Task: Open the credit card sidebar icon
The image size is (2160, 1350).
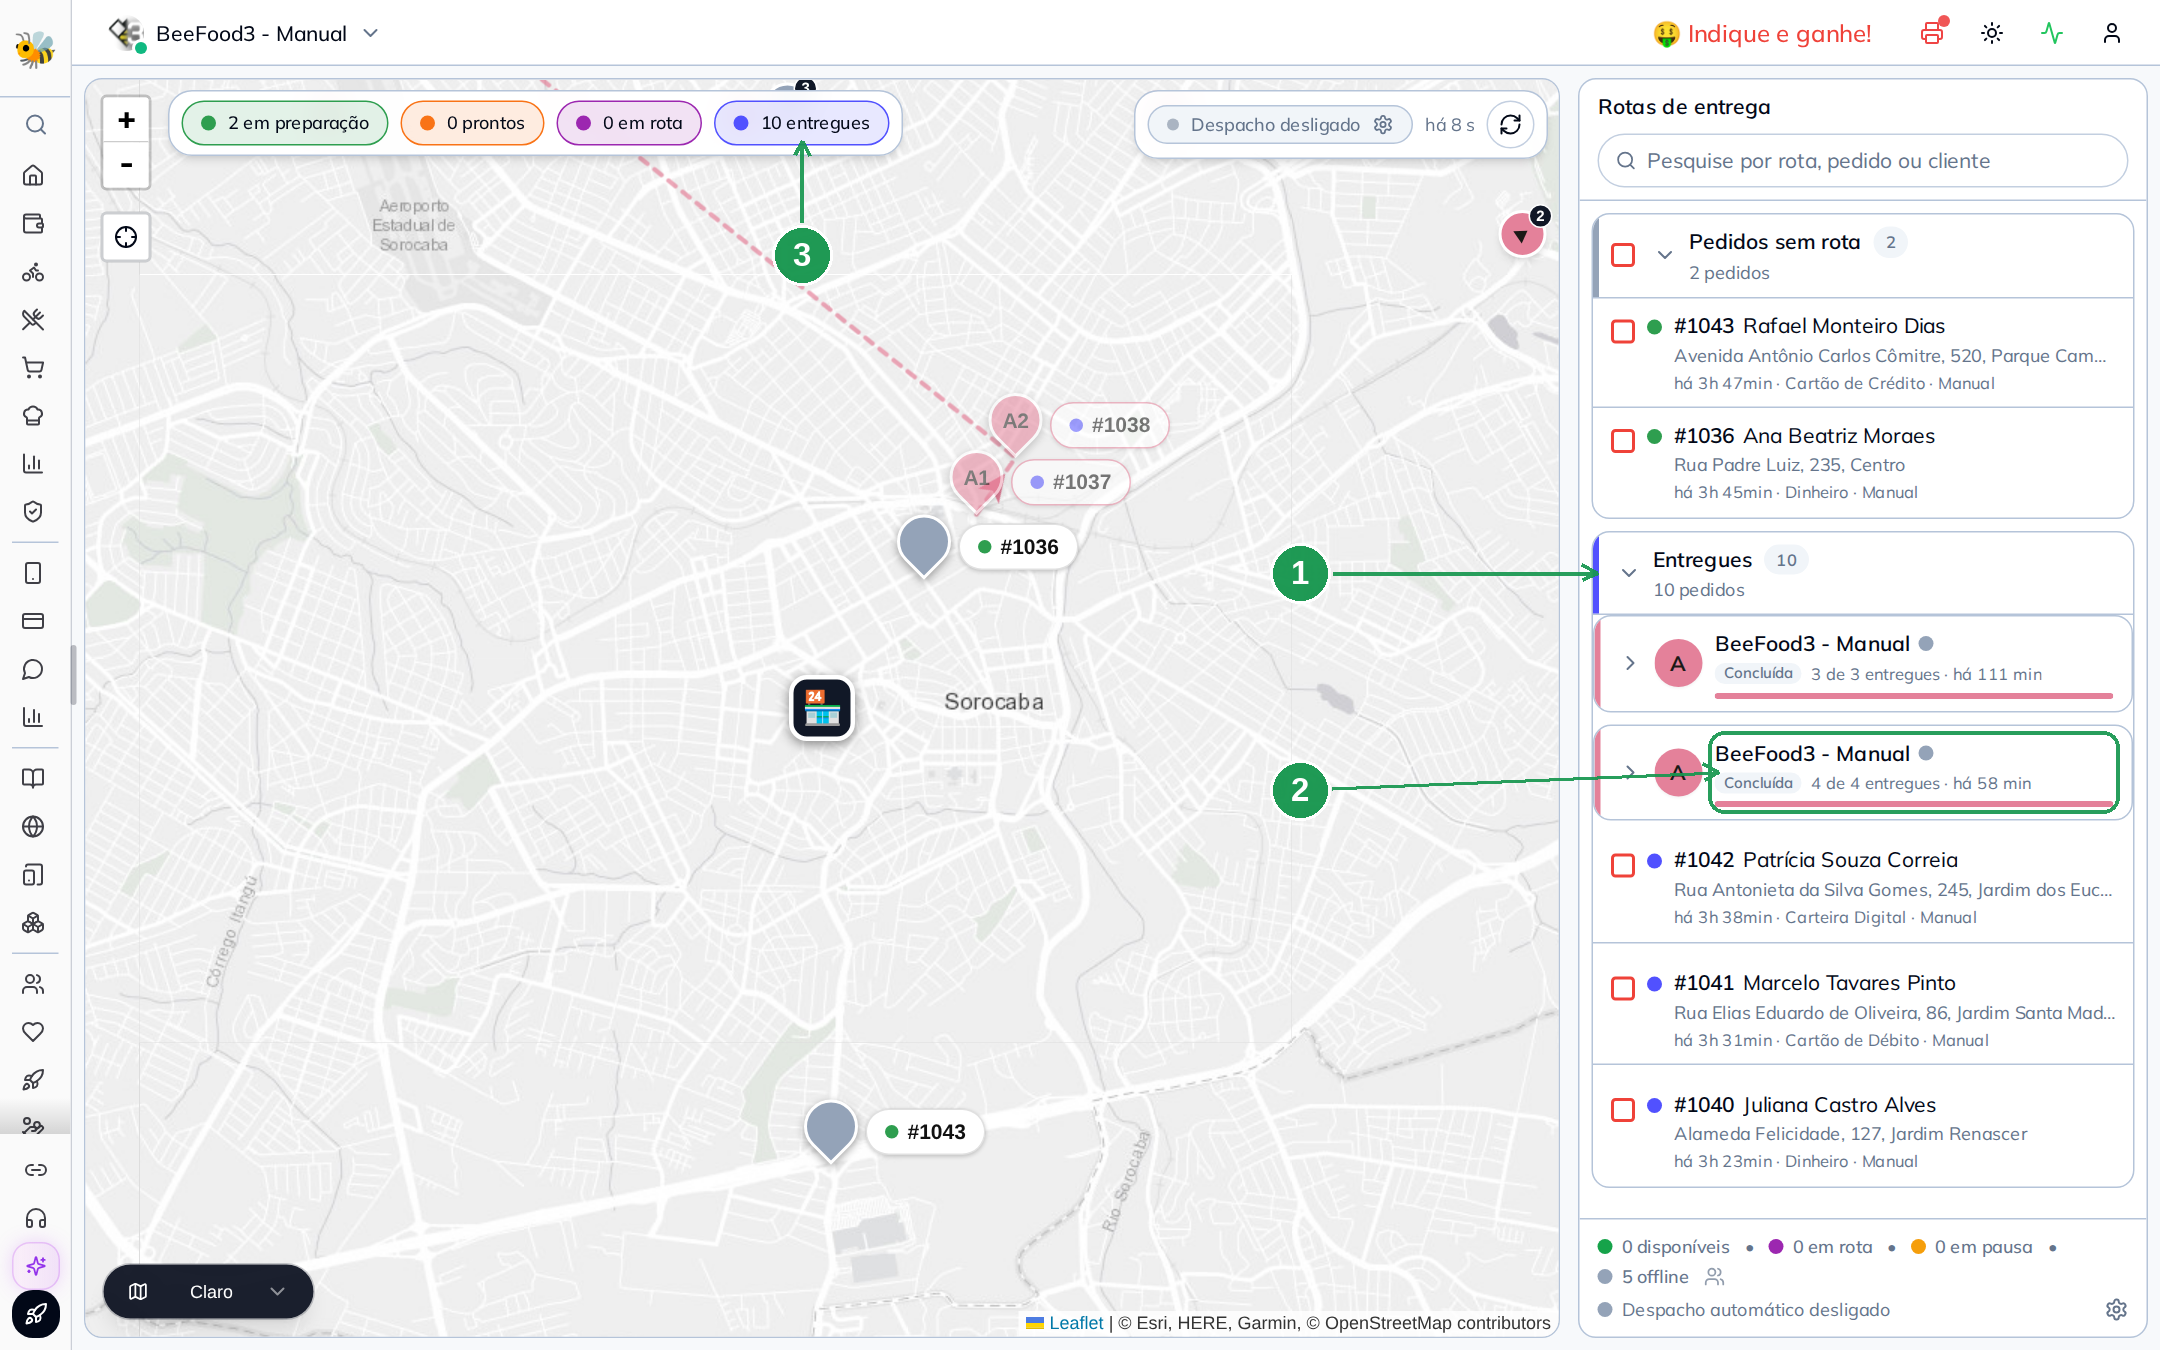Action: (34, 621)
